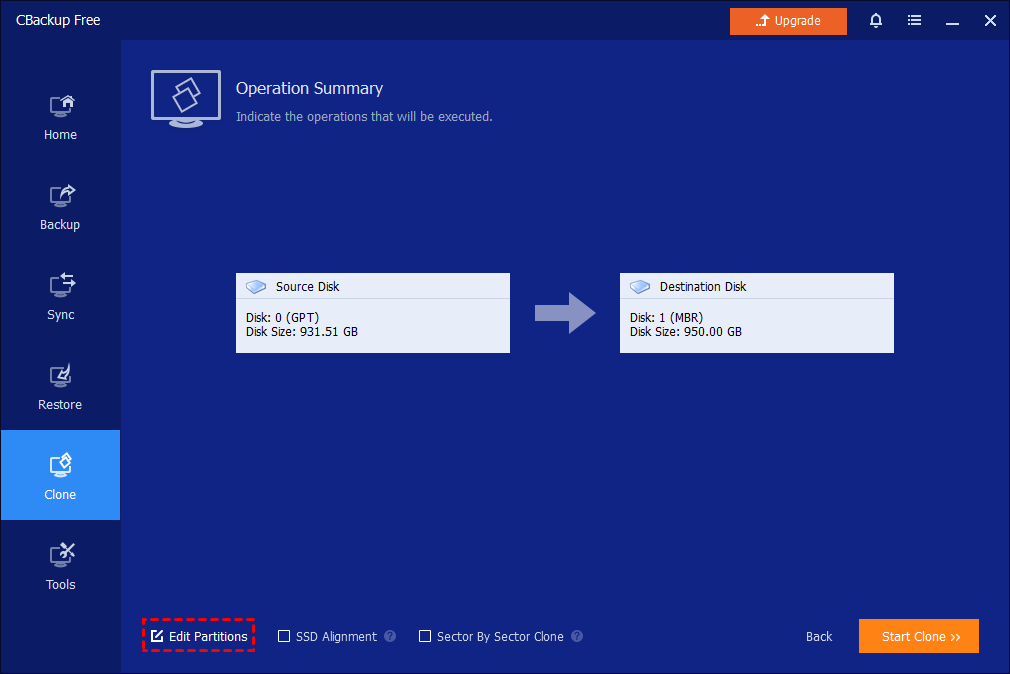Minimize the CBackup window

tap(952, 20)
